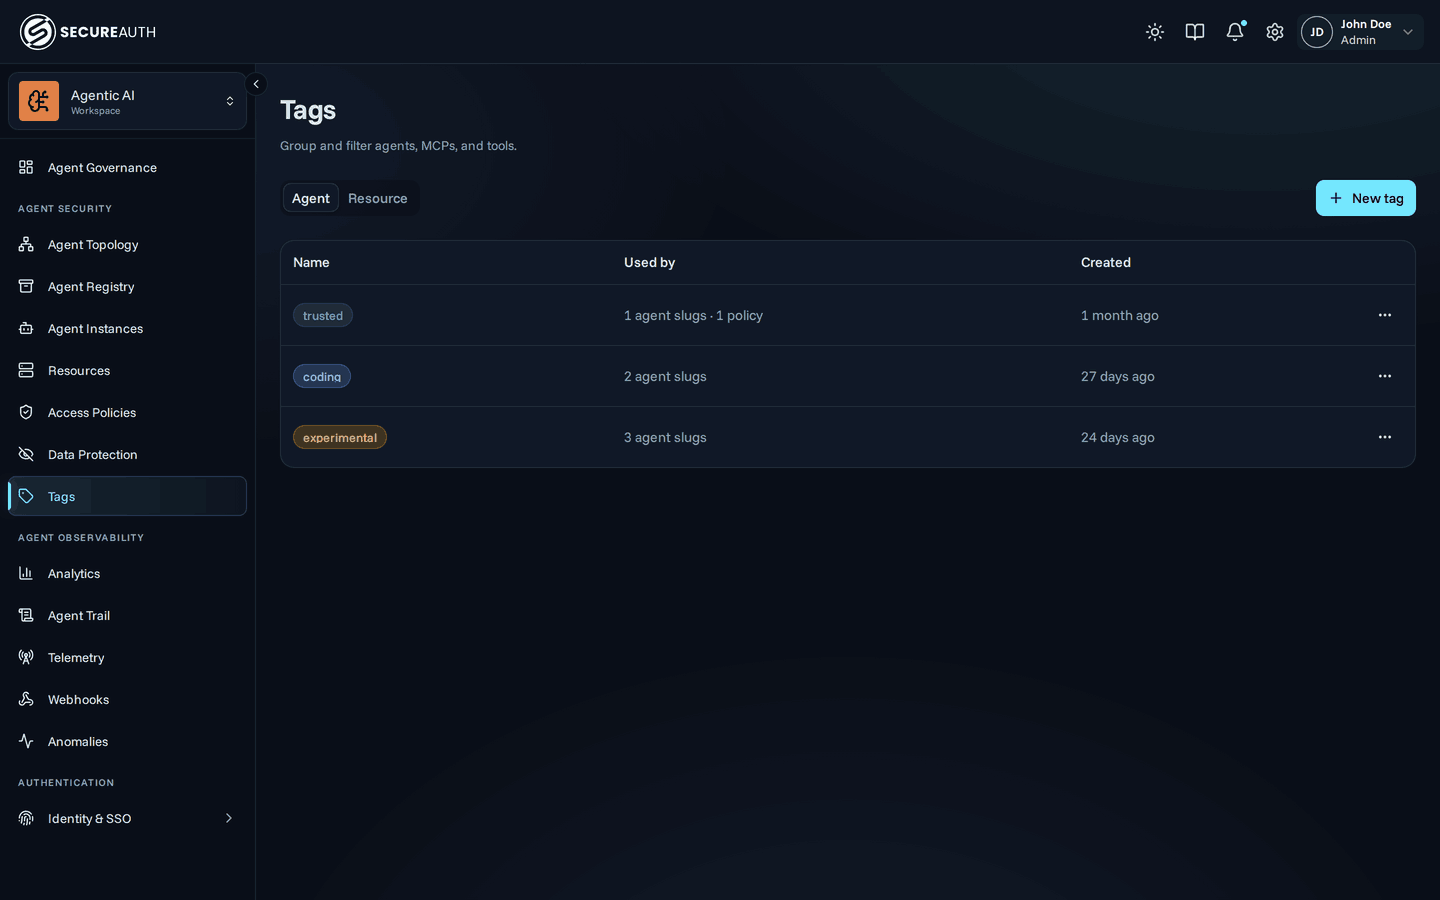Click the coding tag badge
The image size is (1440, 900).
click(322, 376)
